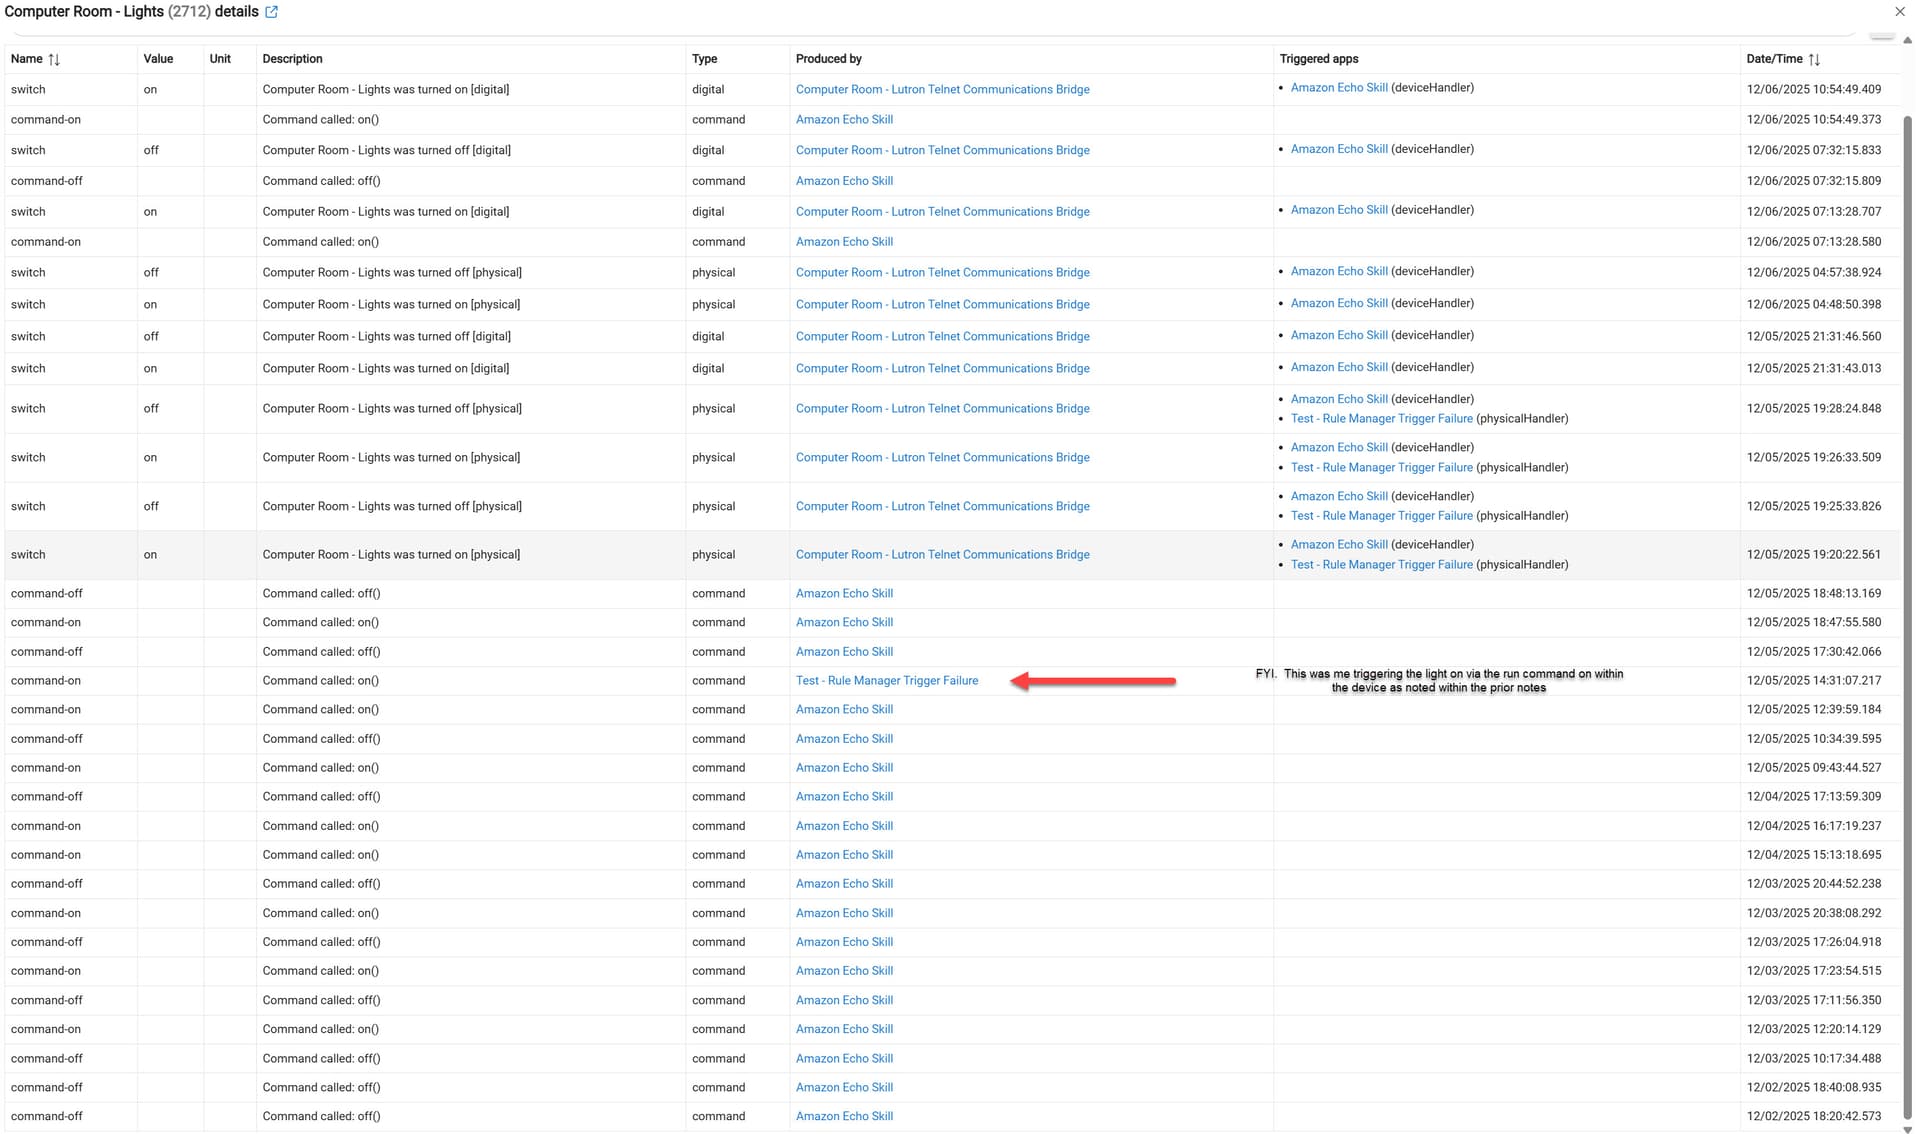1920x1134 pixels.
Task: Open Lutron Telnet Bridge link in first row
Action: [x=942, y=90]
